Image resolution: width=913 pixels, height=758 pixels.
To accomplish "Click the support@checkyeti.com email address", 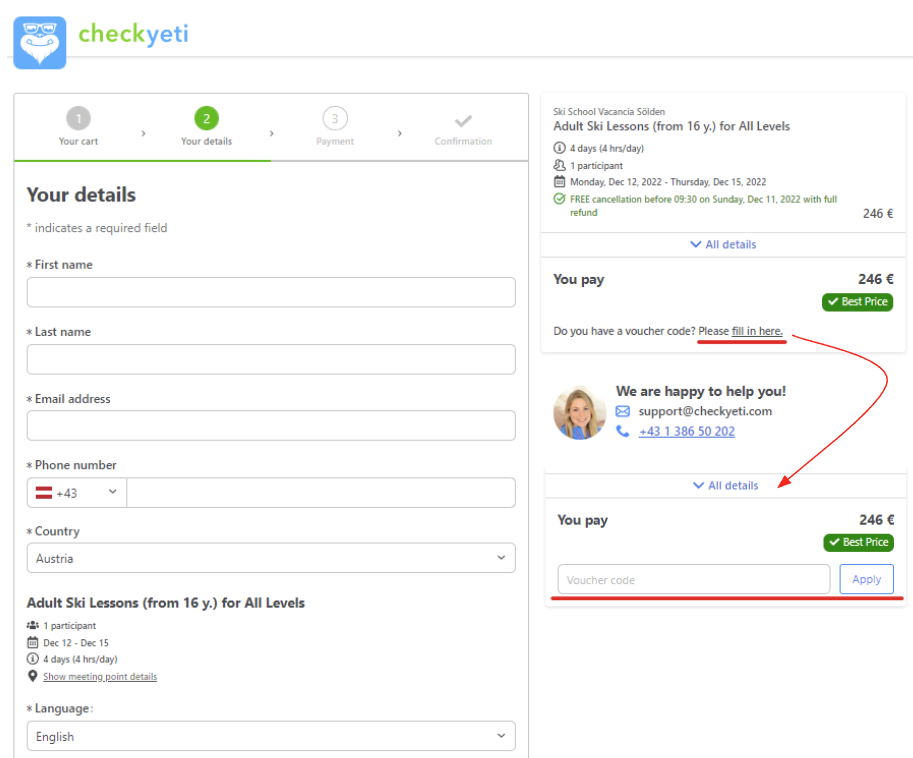I will (705, 412).
